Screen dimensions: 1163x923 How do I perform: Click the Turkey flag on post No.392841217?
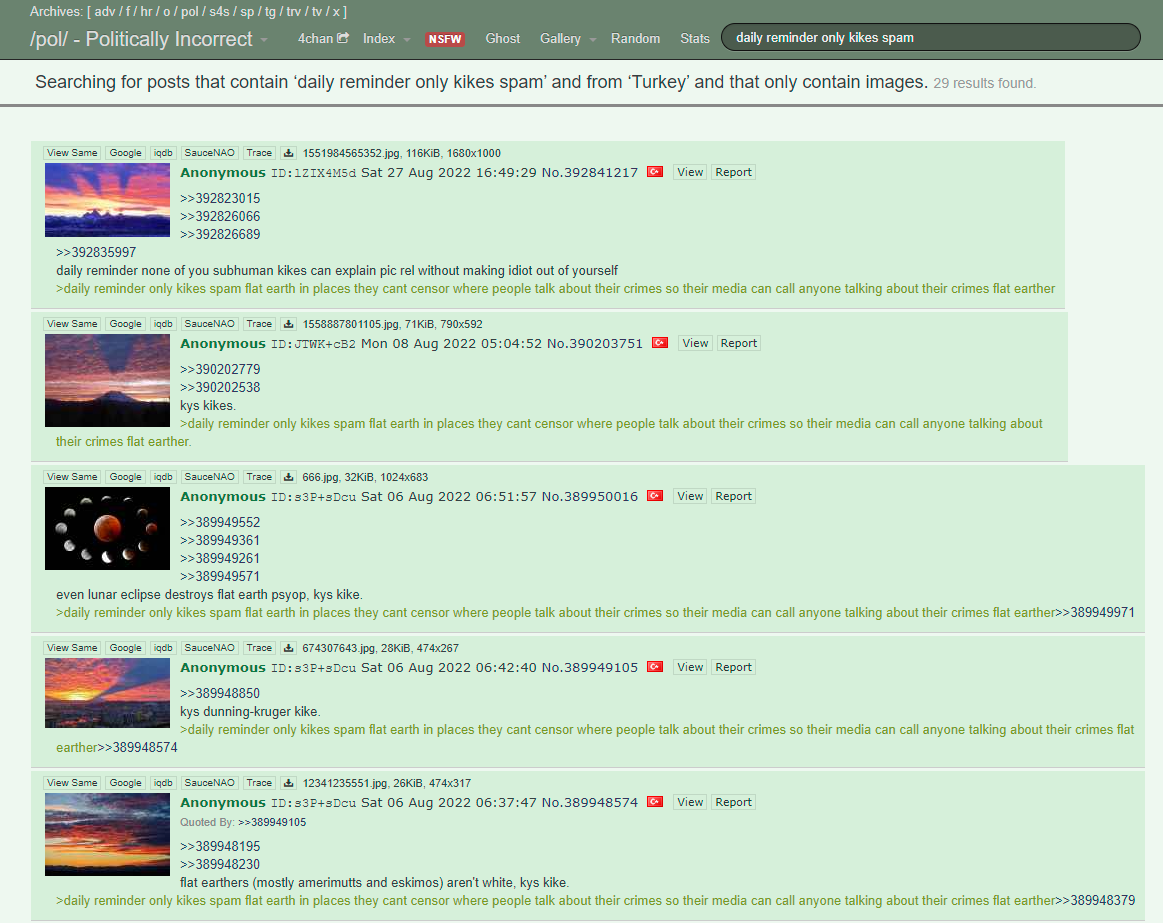click(655, 172)
